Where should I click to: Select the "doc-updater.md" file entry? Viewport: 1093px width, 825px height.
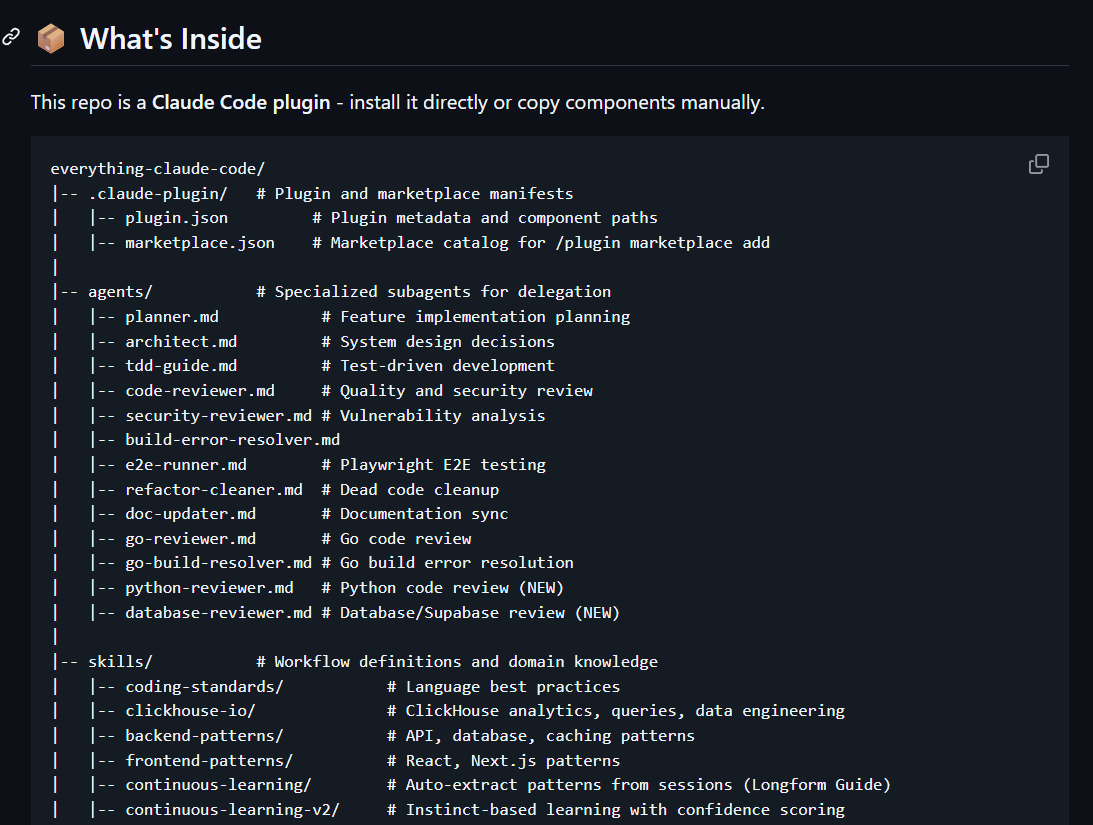pyautogui.click(x=190, y=514)
